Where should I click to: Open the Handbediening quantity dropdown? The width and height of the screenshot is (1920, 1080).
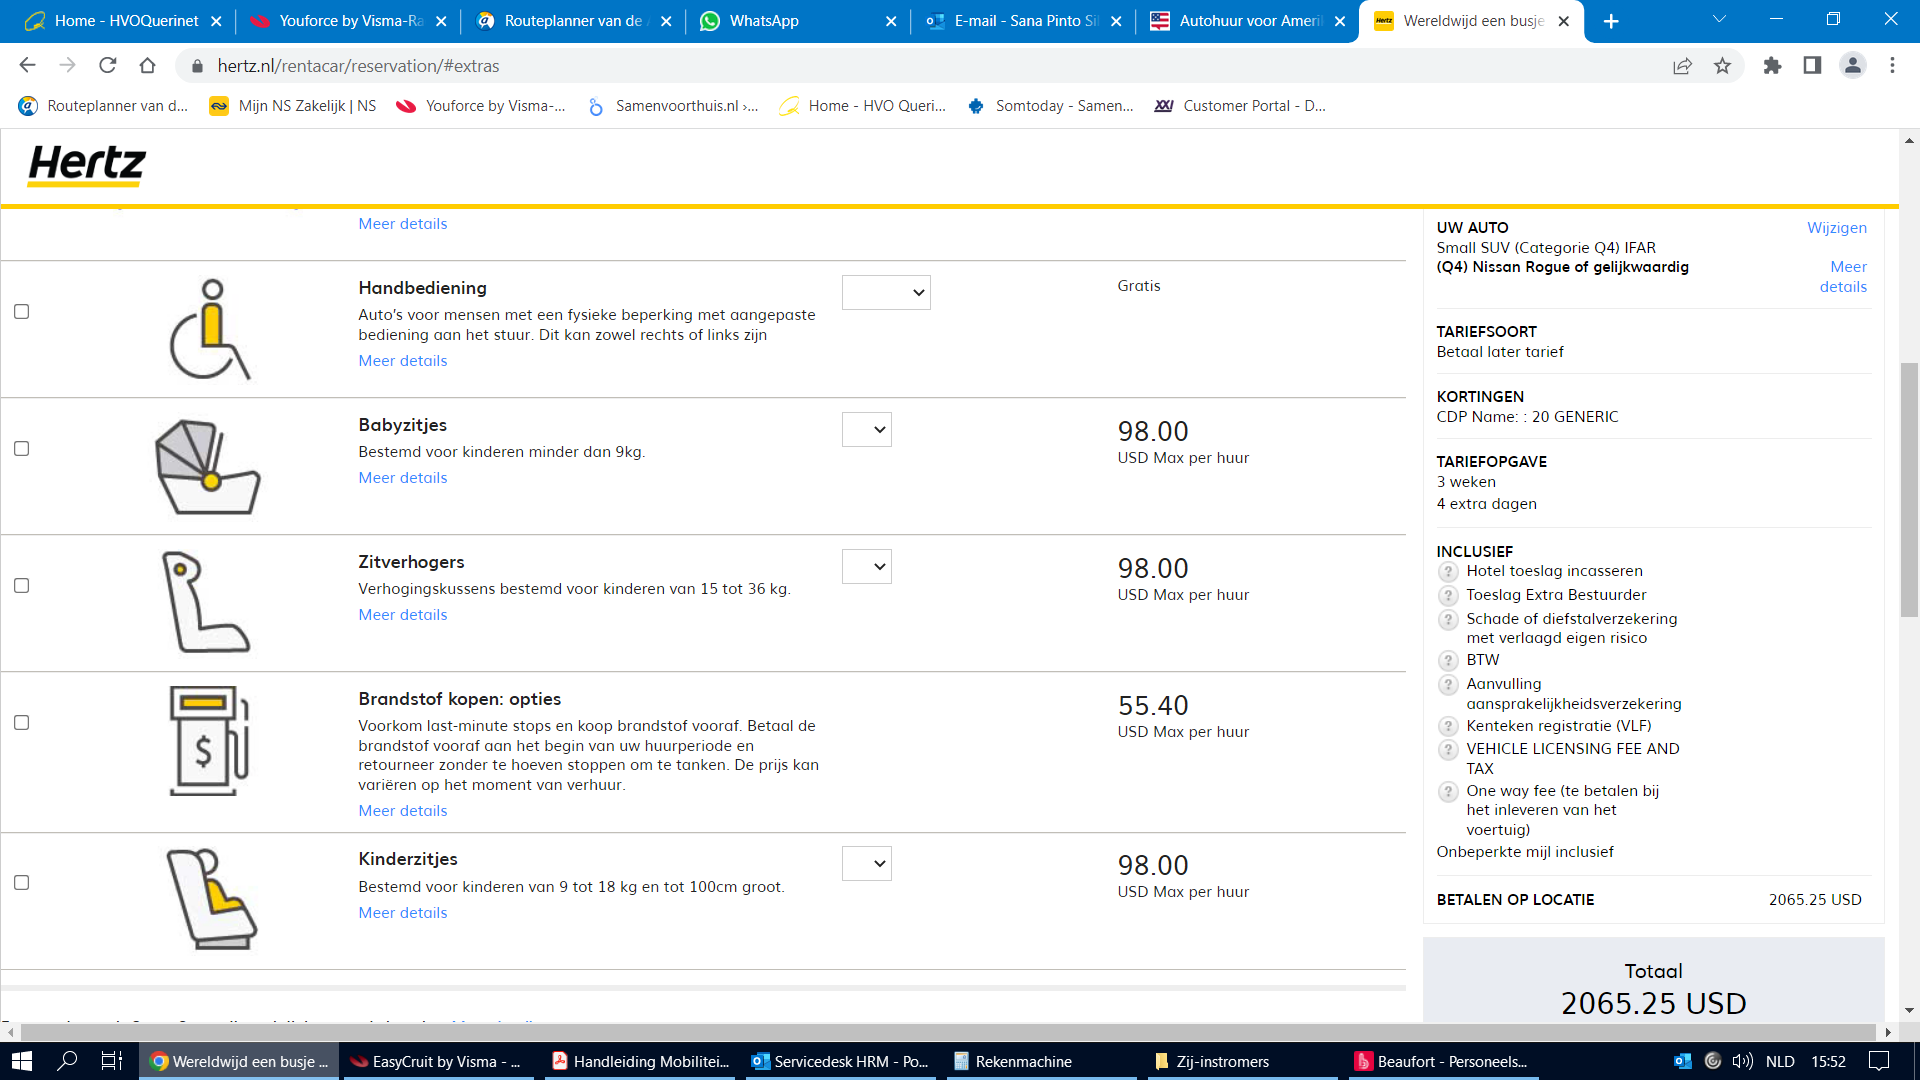pyautogui.click(x=886, y=293)
